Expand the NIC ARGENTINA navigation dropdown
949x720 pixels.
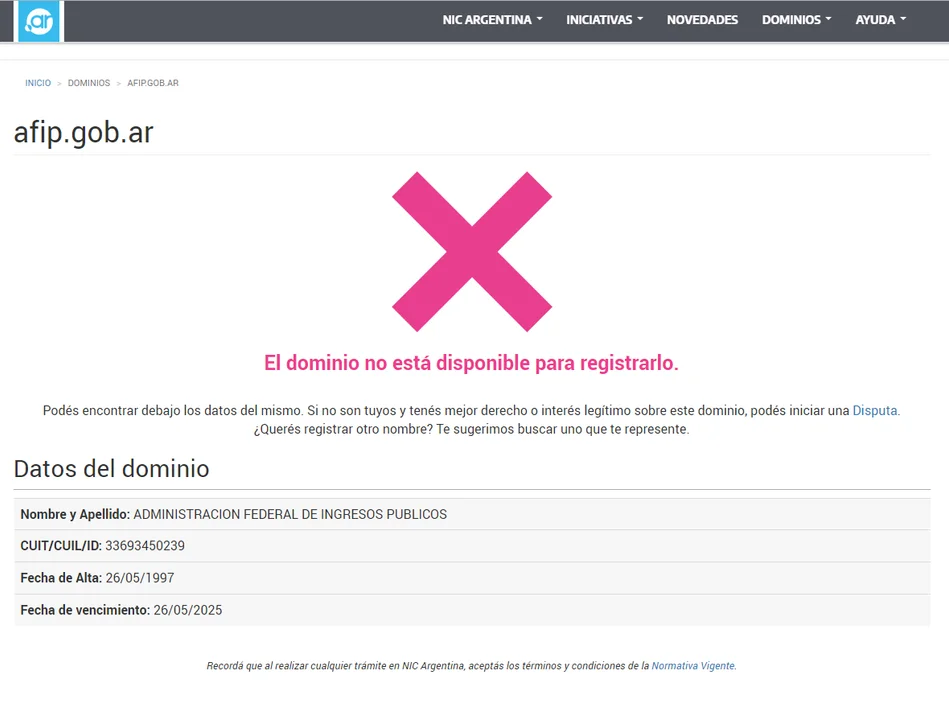point(492,20)
